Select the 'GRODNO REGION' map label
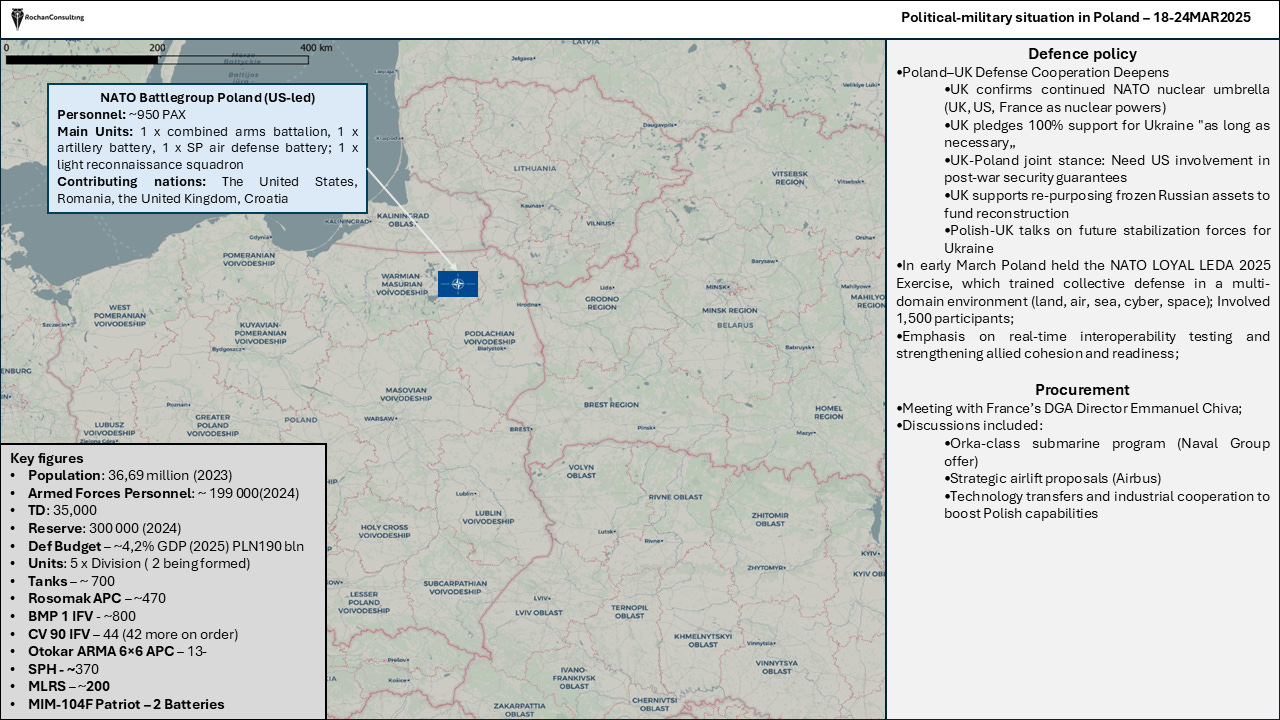The height and width of the screenshot is (720, 1280). [x=602, y=301]
